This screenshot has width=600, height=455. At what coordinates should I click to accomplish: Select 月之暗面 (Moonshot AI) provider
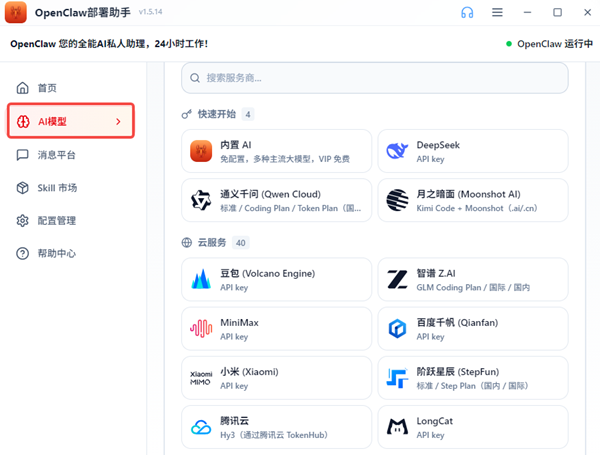point(473,200)
